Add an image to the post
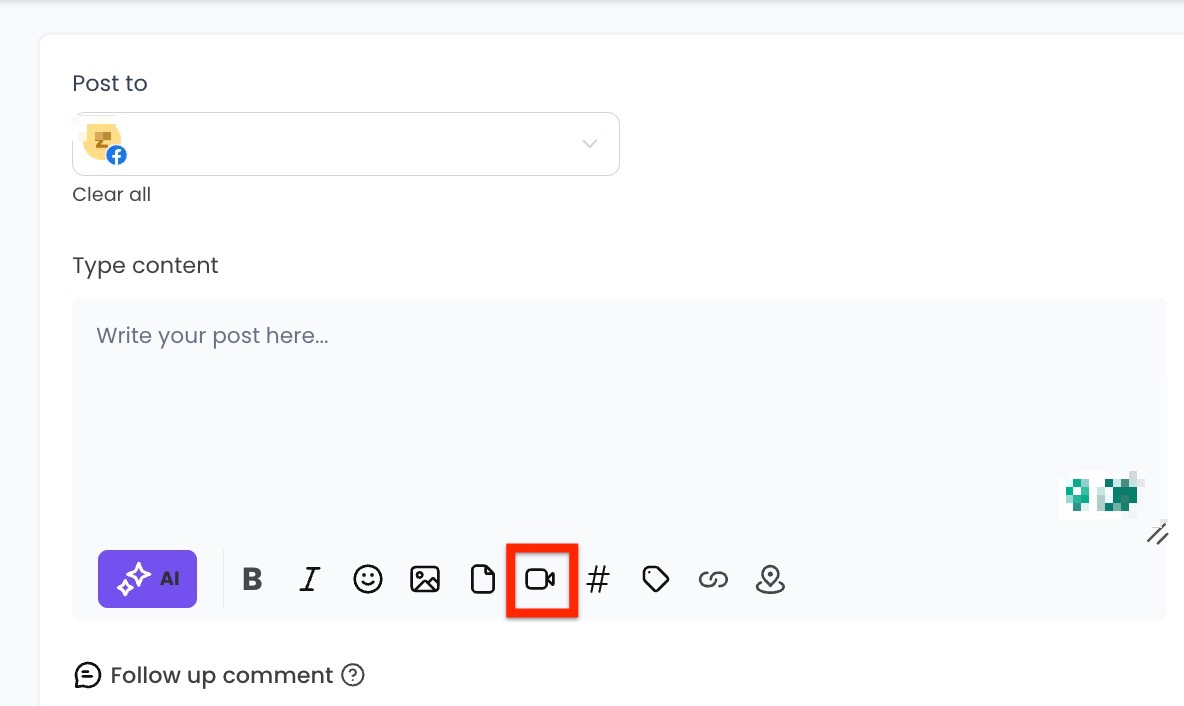The image size is (1184, 706). tap(425, 579)
